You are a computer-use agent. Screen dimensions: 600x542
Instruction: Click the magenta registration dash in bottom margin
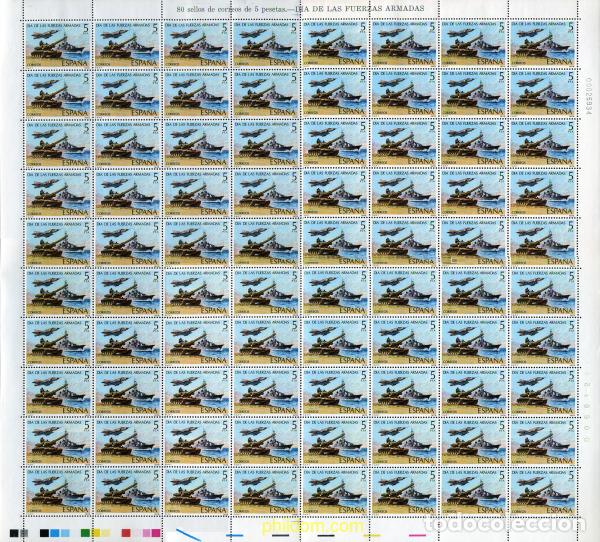click(417, 535)
